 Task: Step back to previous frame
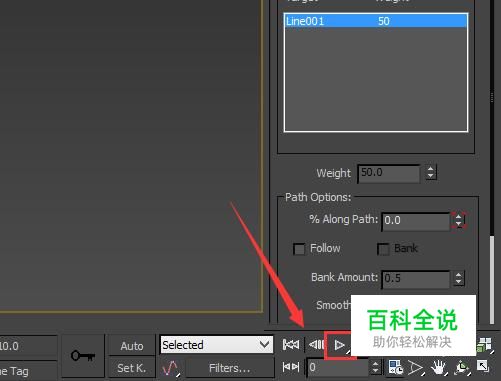pos(316,345)
